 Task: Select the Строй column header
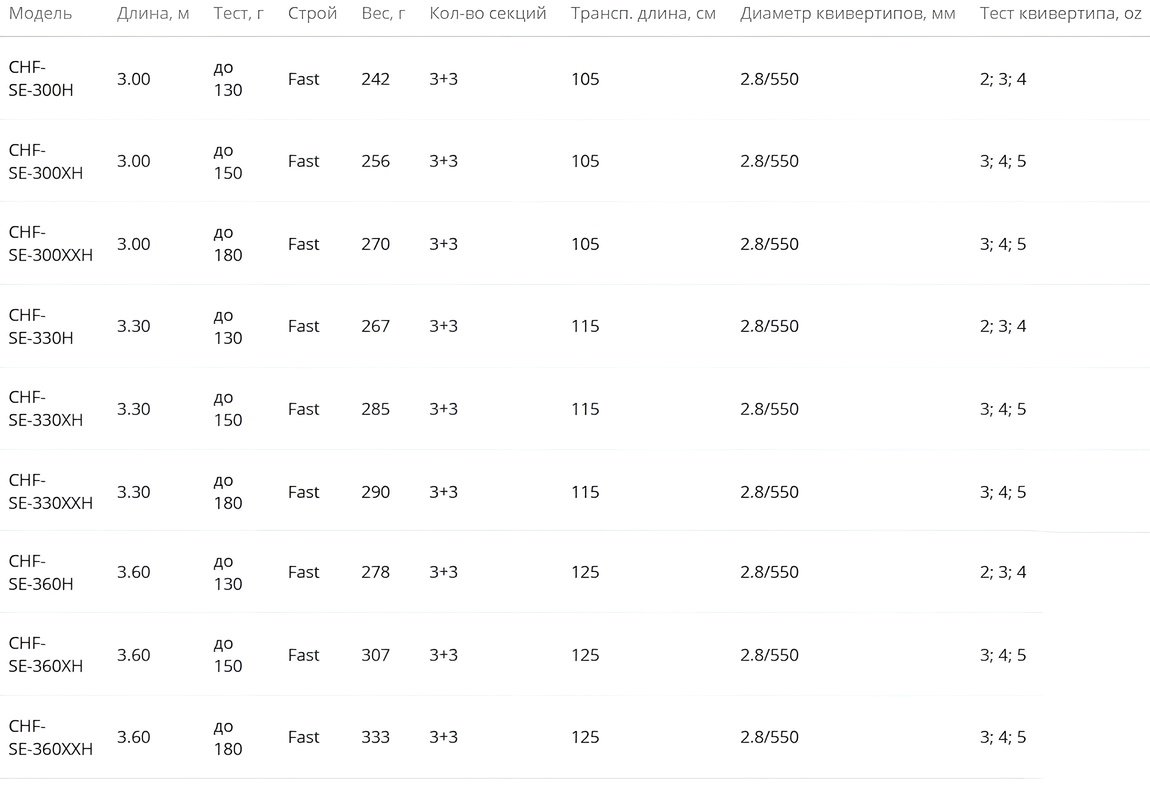pos(312,13)
